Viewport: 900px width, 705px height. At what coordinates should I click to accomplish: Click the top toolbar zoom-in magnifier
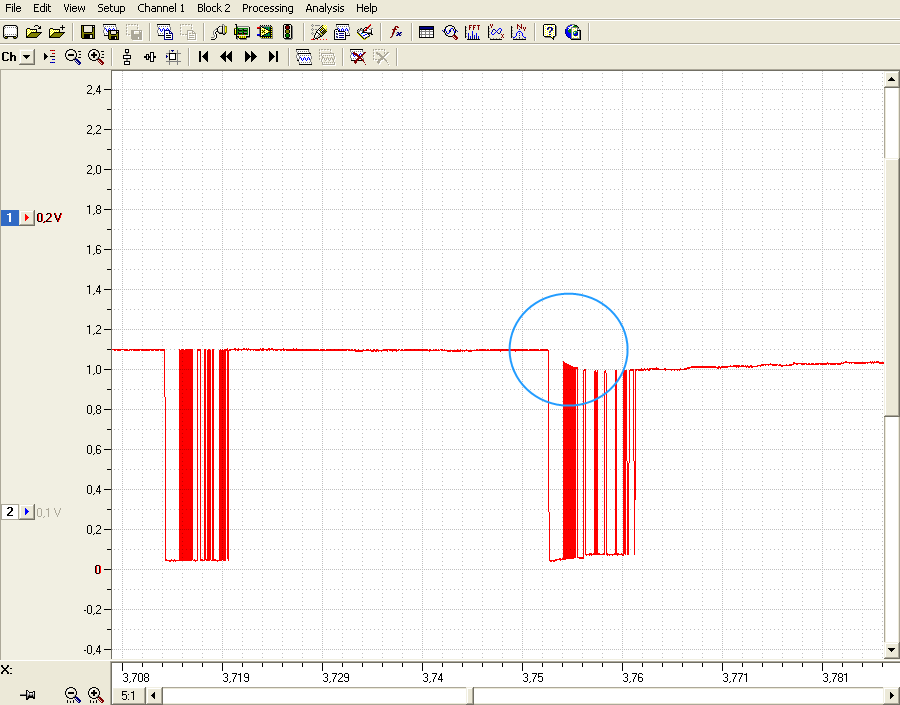click(x=96, y=57)
